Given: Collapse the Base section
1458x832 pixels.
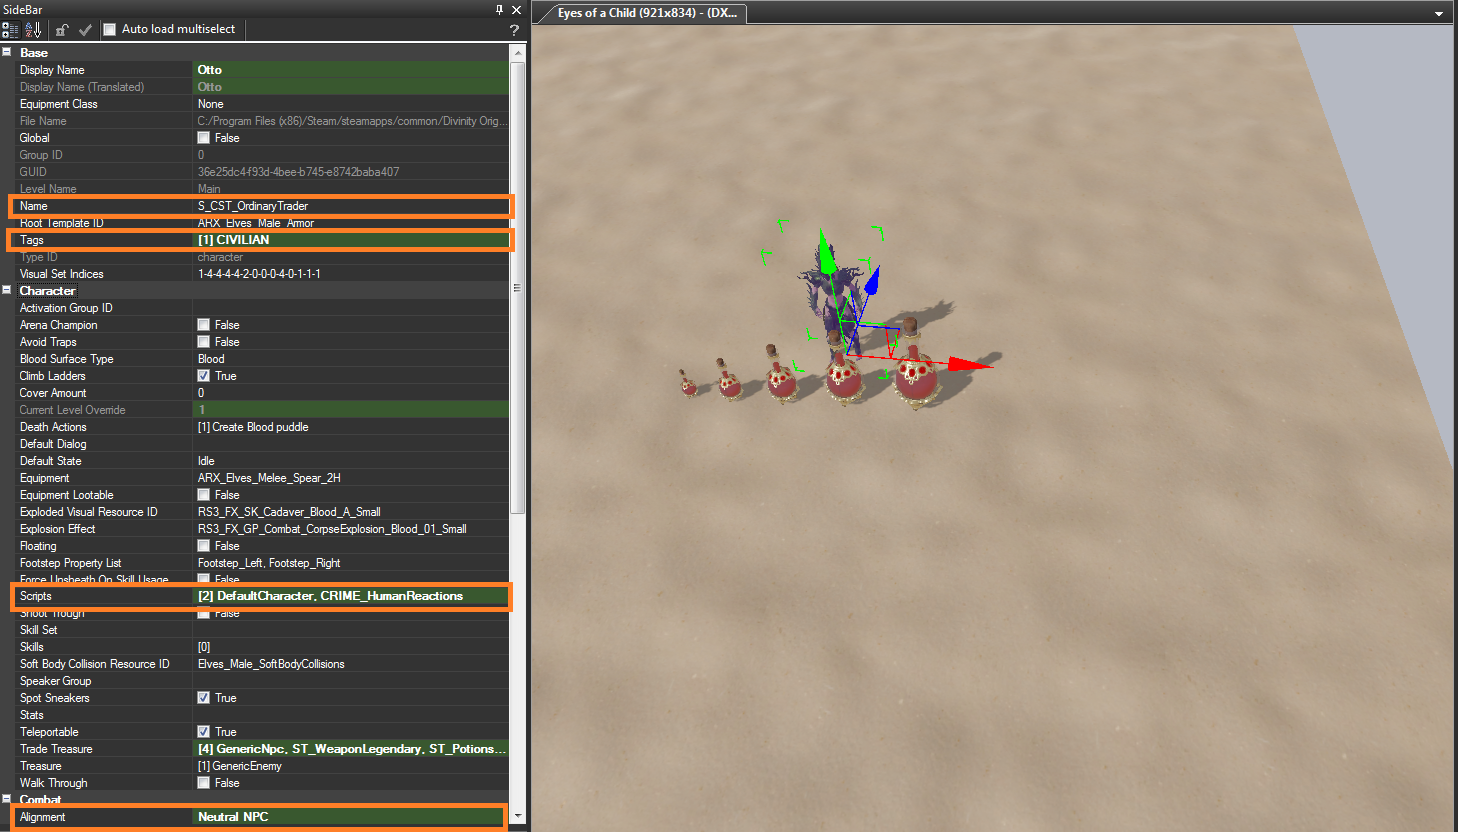Looking at the screenshot, I should [7, 52].
